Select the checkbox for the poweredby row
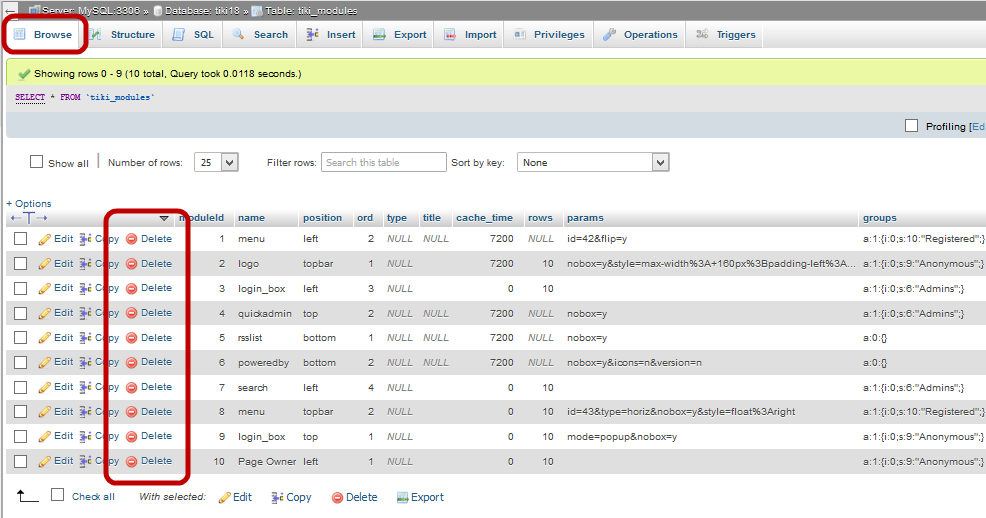Screen dimensions: 986x518 [x=20, y=362]
